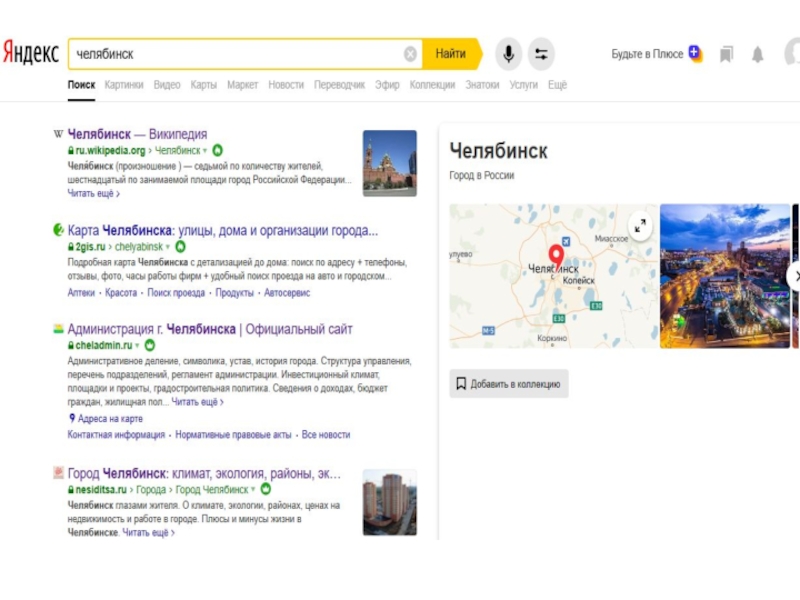Screen dimensions: 800x600
Task: Open the user profile avatar
Action: point(793,53)
